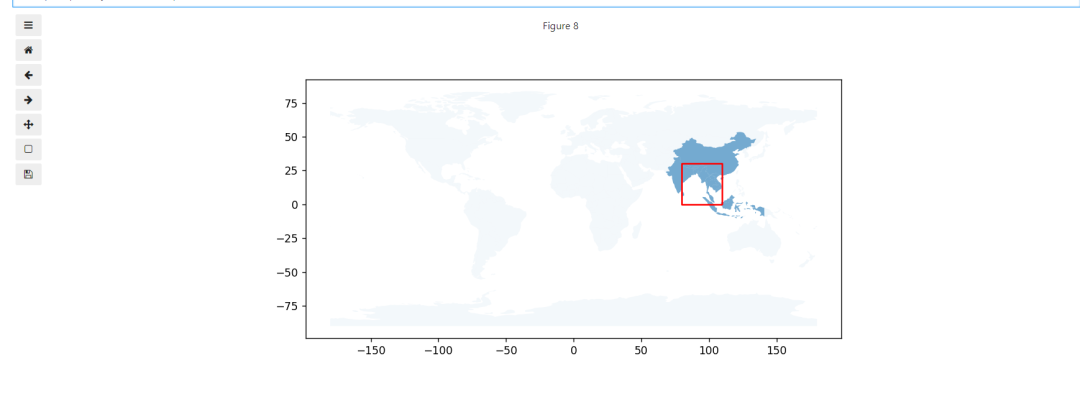Click the x-axis tick label 150

[x=777, y=350]
